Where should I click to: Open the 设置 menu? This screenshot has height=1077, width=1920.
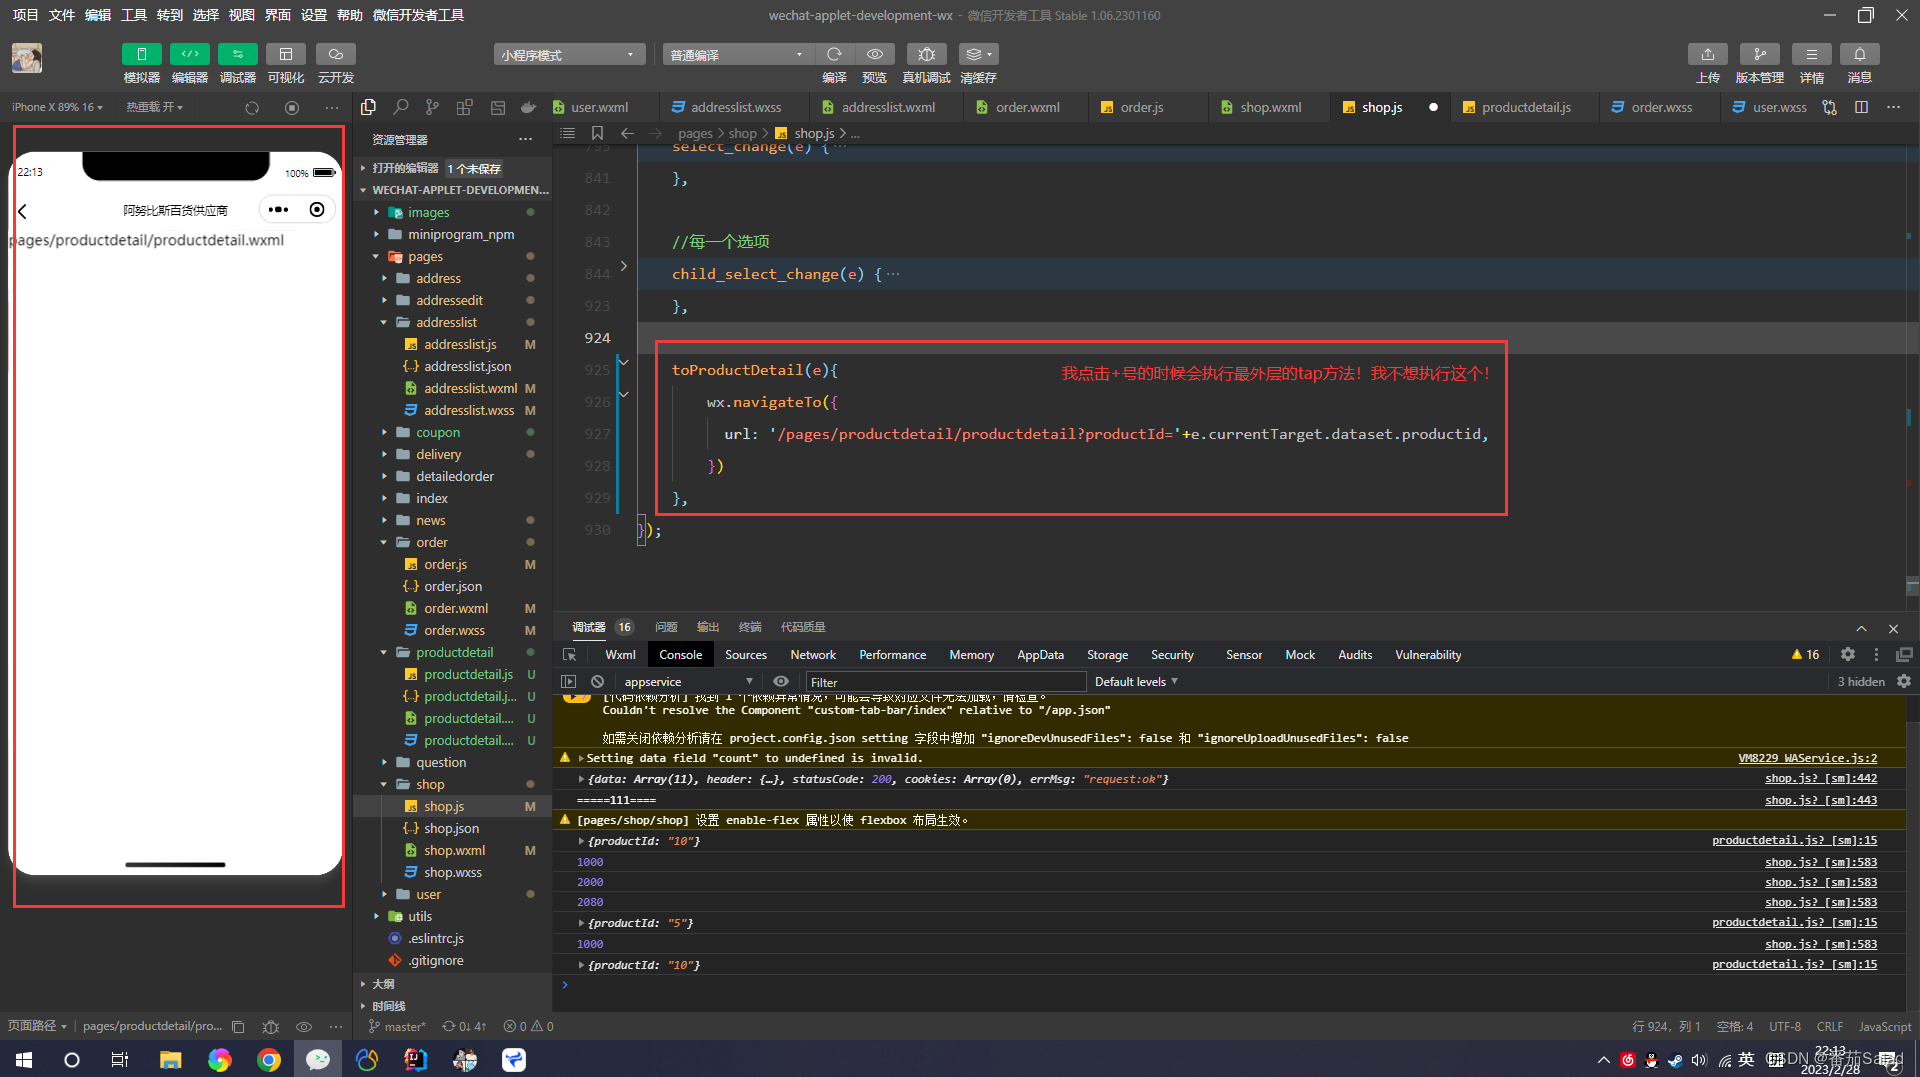(x=314, y=15)
